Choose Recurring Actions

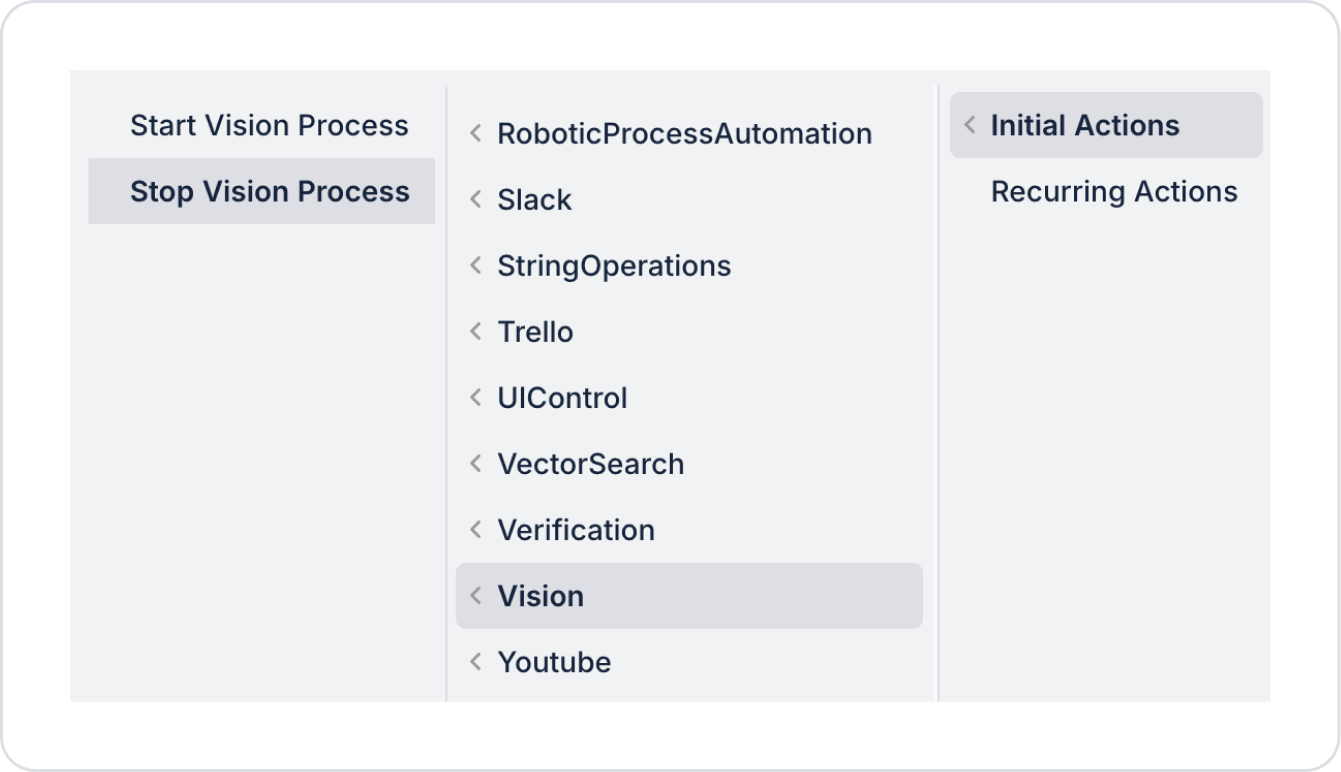point(1114,192)
